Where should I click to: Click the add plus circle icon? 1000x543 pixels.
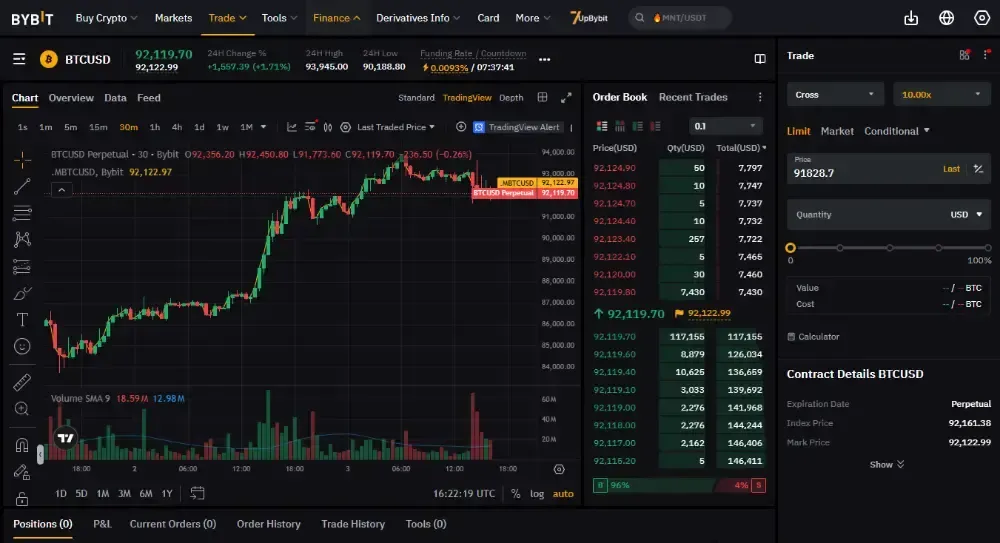[461, 127]
